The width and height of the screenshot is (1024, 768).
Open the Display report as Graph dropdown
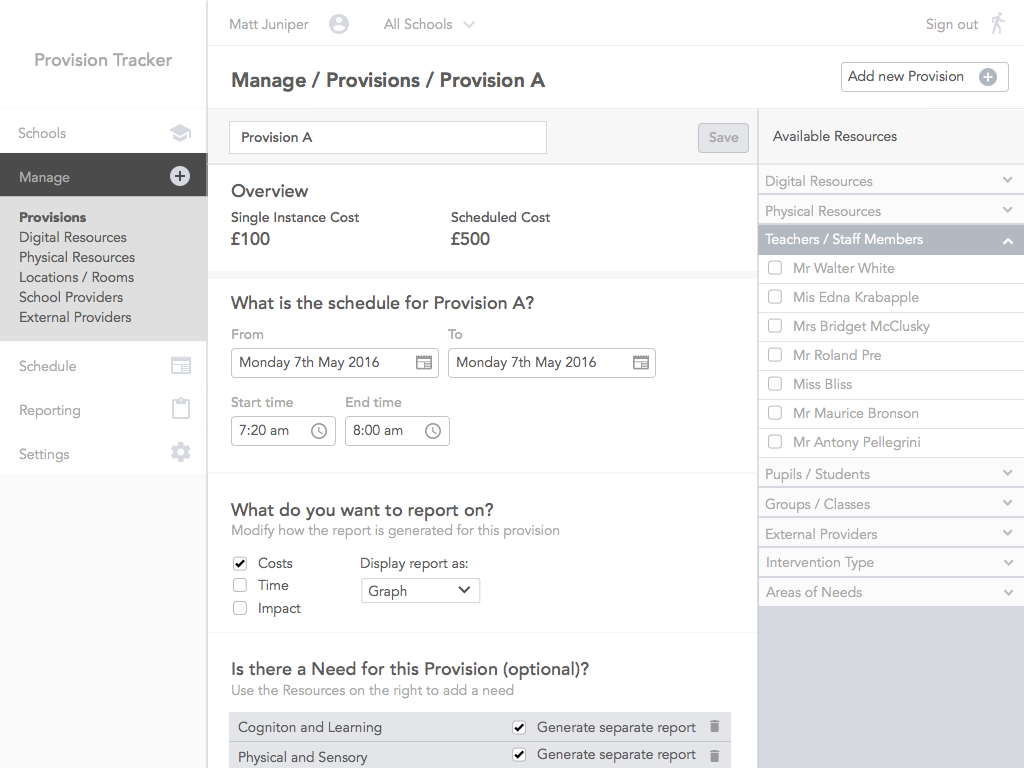pos(420,591)
